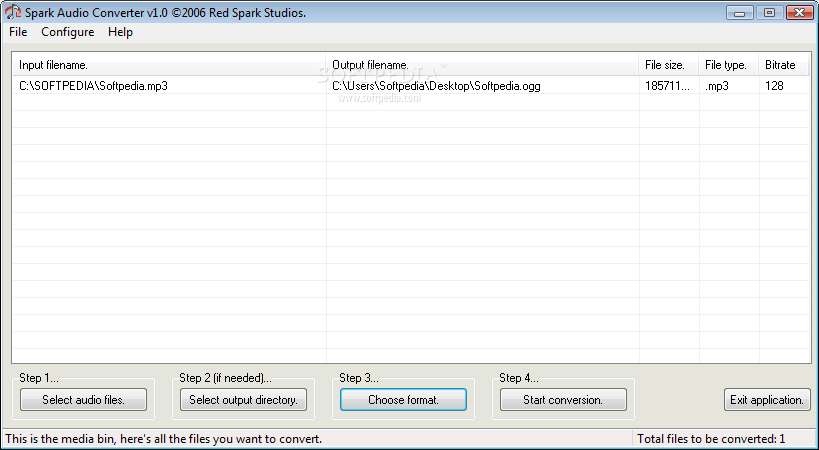Start conversion with the Step 4 button
Viewport: 819px width, 450px height.
coord(563,400)
